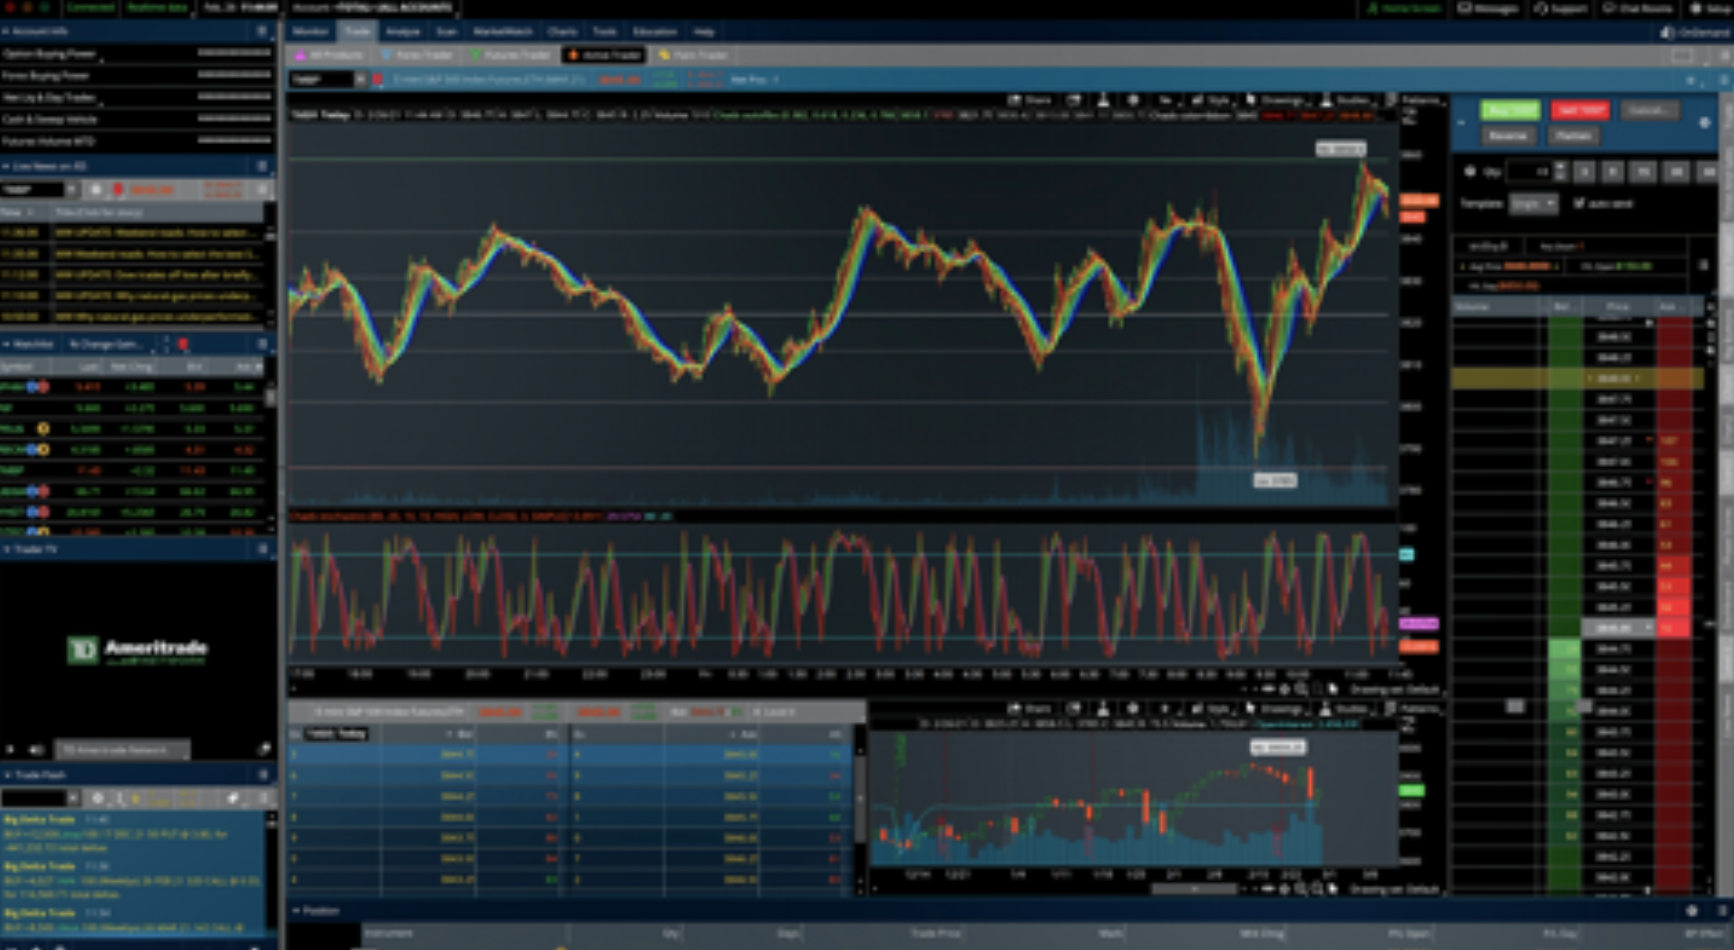This screenshot has width=1734, height=950.
Task: Open the Template dropdown set to Single
Action: tap(1533, 204)
